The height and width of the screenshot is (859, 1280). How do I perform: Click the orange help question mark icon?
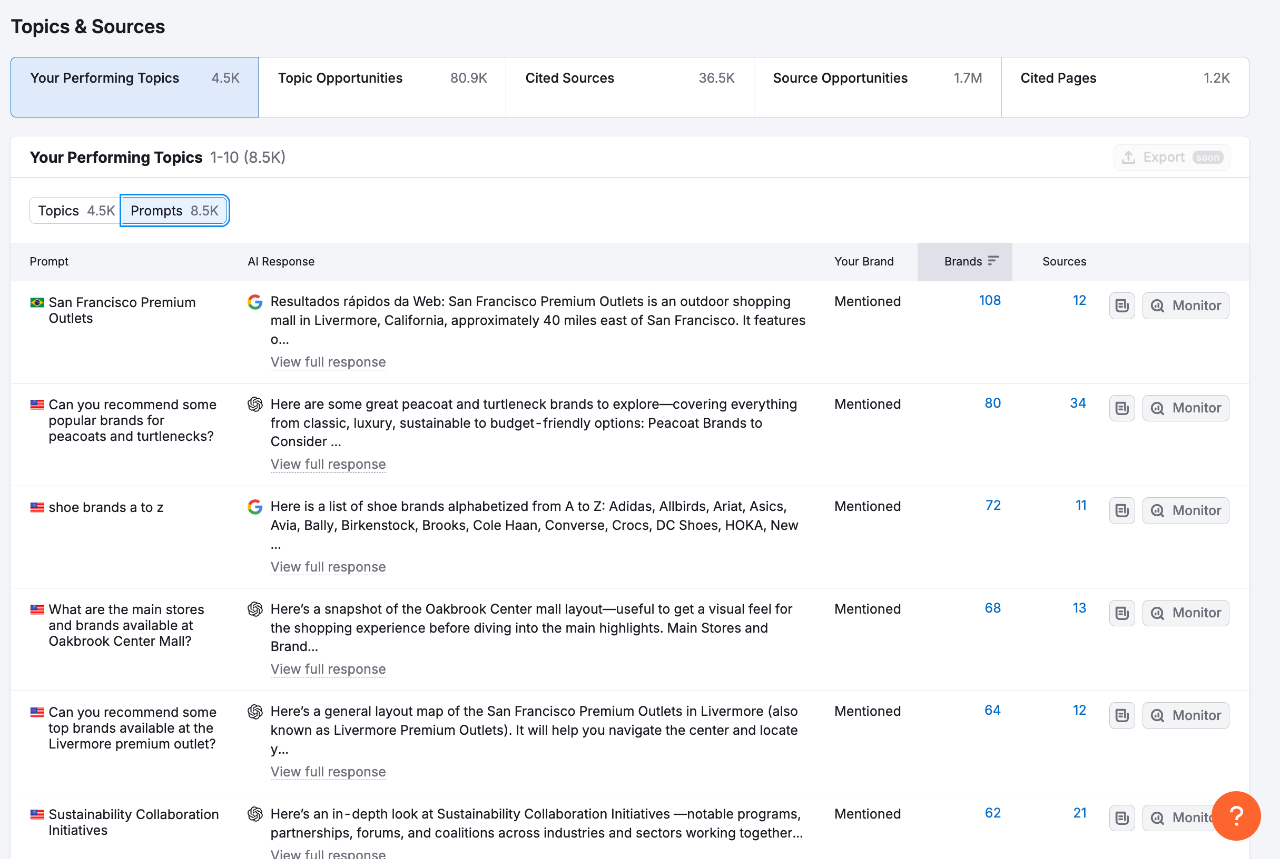pyautogui.click(x=1236, y=815)
